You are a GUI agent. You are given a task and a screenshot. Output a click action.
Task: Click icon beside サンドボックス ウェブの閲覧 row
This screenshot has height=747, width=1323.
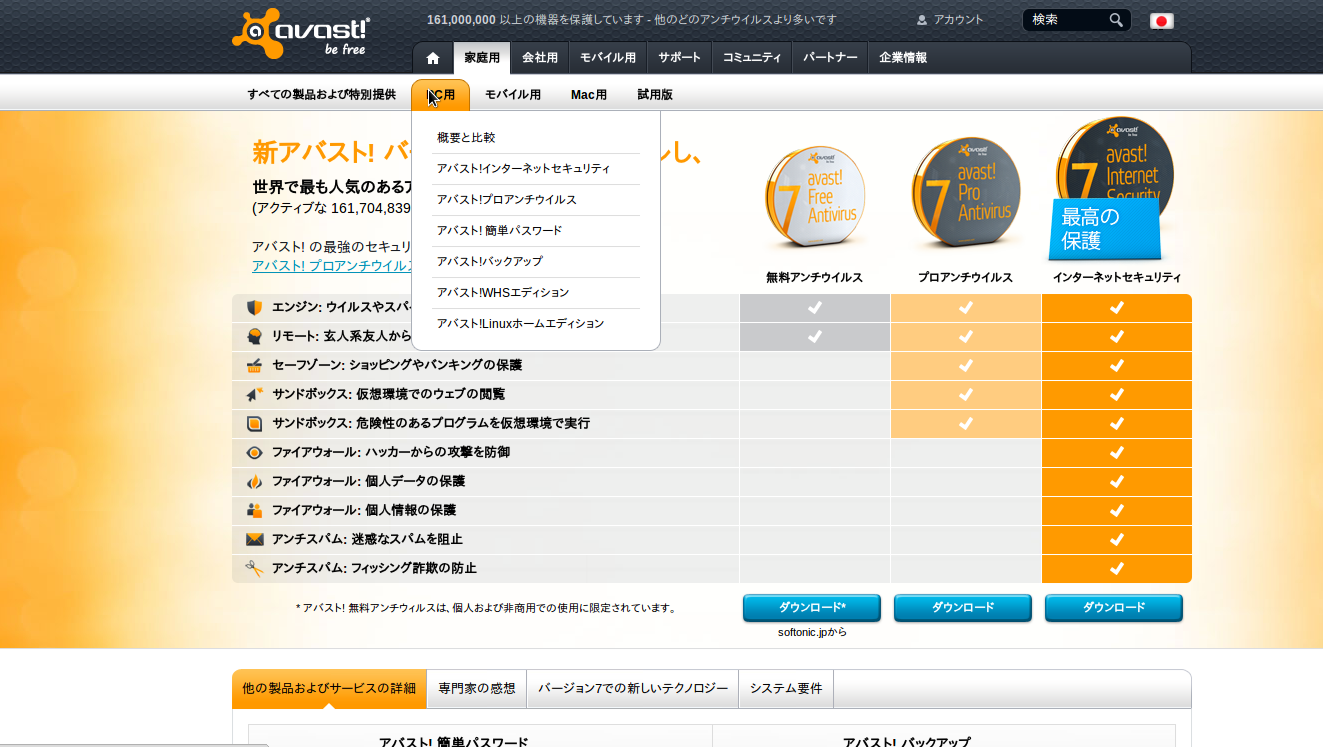coord(254,394)
